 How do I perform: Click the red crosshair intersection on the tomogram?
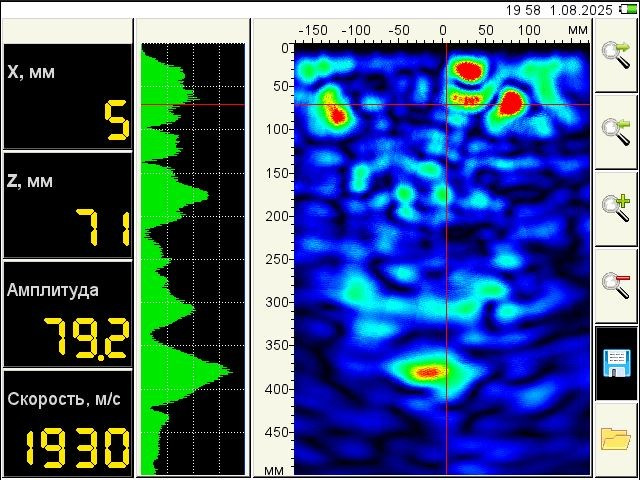[x=446, y=105]
